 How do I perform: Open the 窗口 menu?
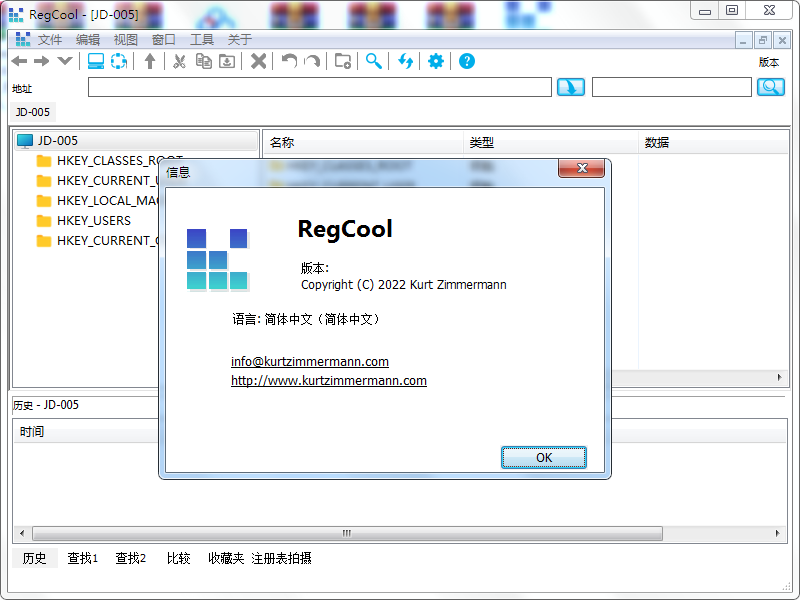164,40
